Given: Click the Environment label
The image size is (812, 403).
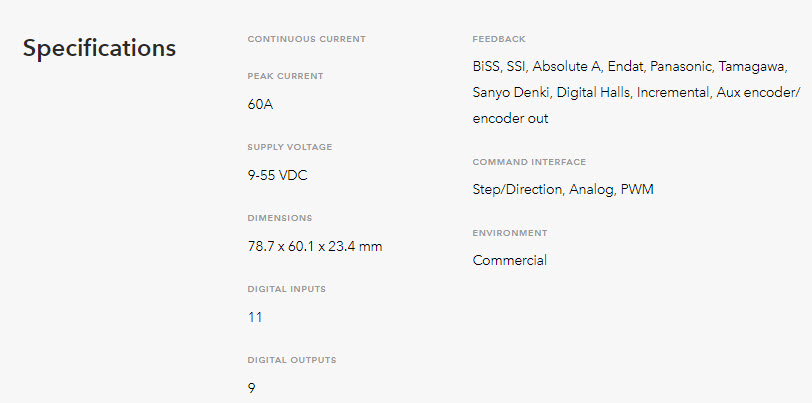Looking at the screenshot, I should (510, 233).
